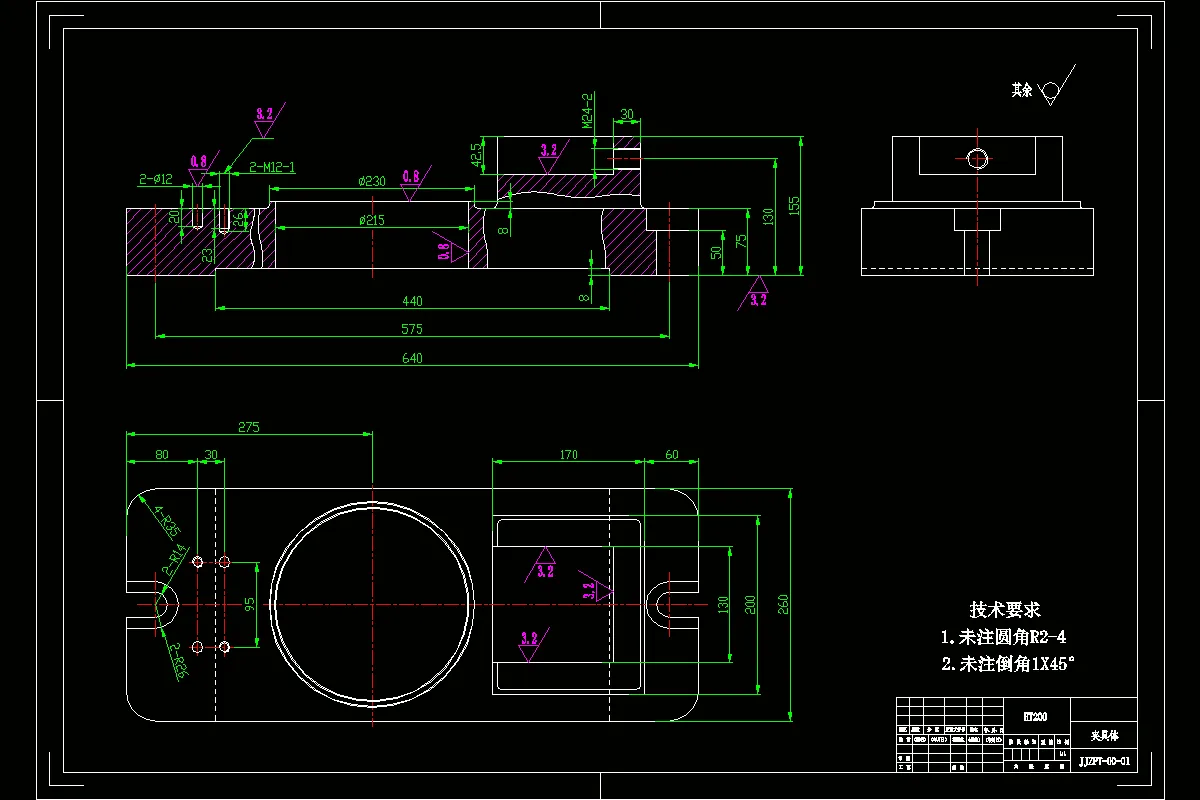Click the M24-2 thread callout

point(587,110)
